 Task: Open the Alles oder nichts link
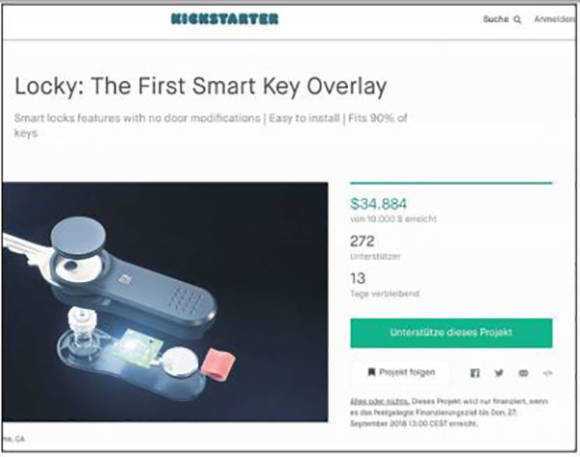pos(379,401)
